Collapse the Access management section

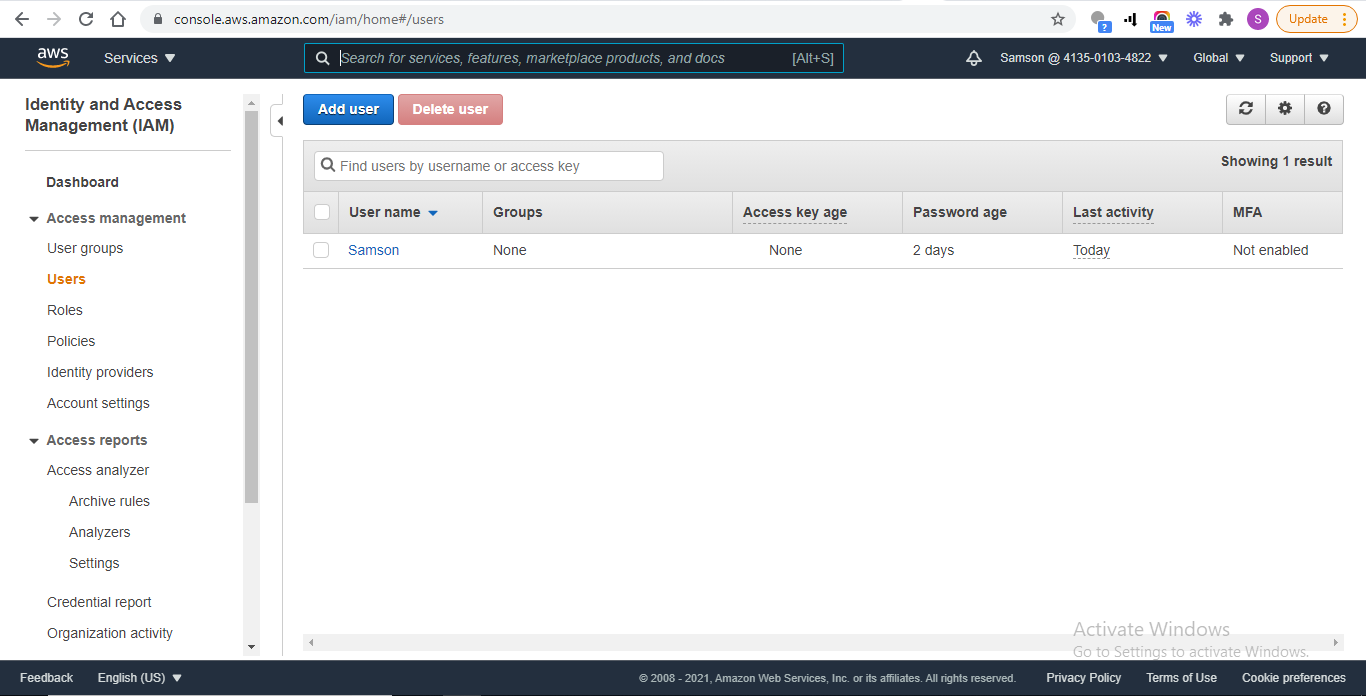coord(33,218)
